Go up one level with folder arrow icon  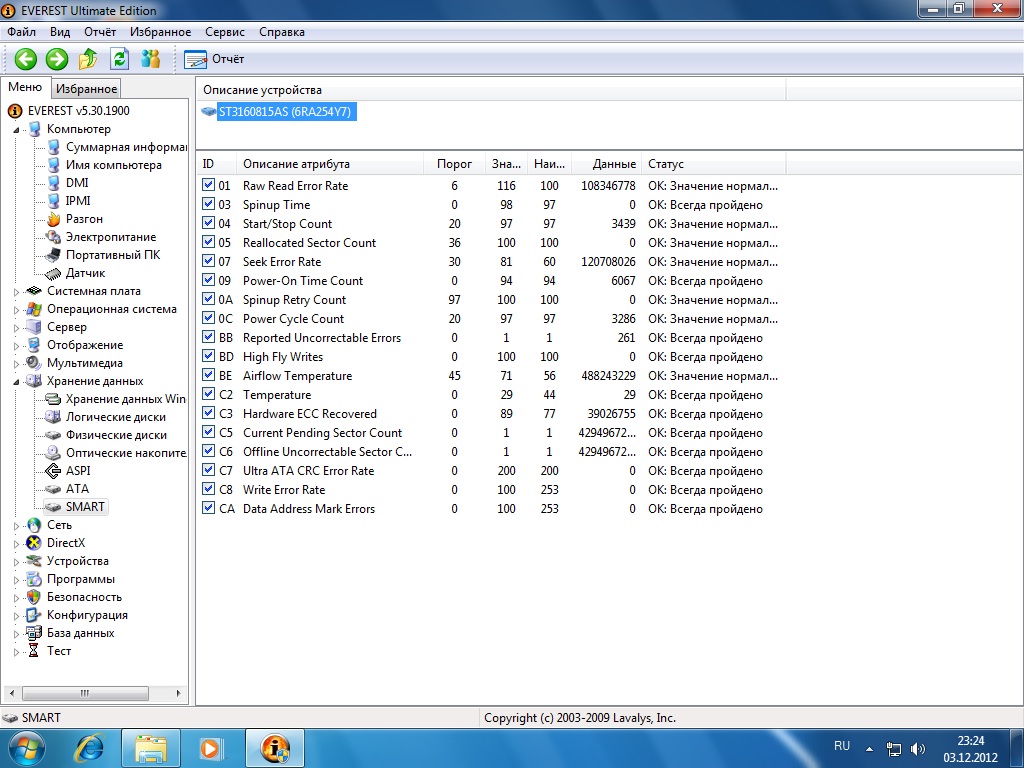(88, 59)
